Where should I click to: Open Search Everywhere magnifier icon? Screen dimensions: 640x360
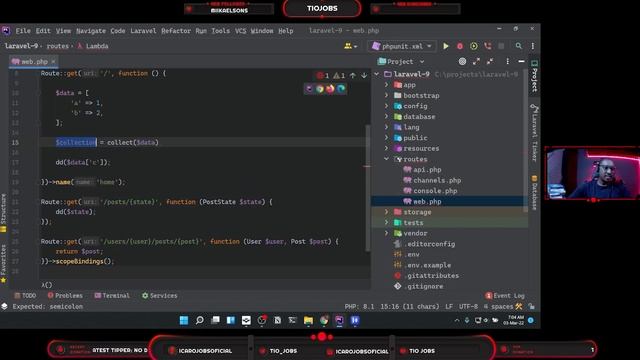[x=518, y=46]
